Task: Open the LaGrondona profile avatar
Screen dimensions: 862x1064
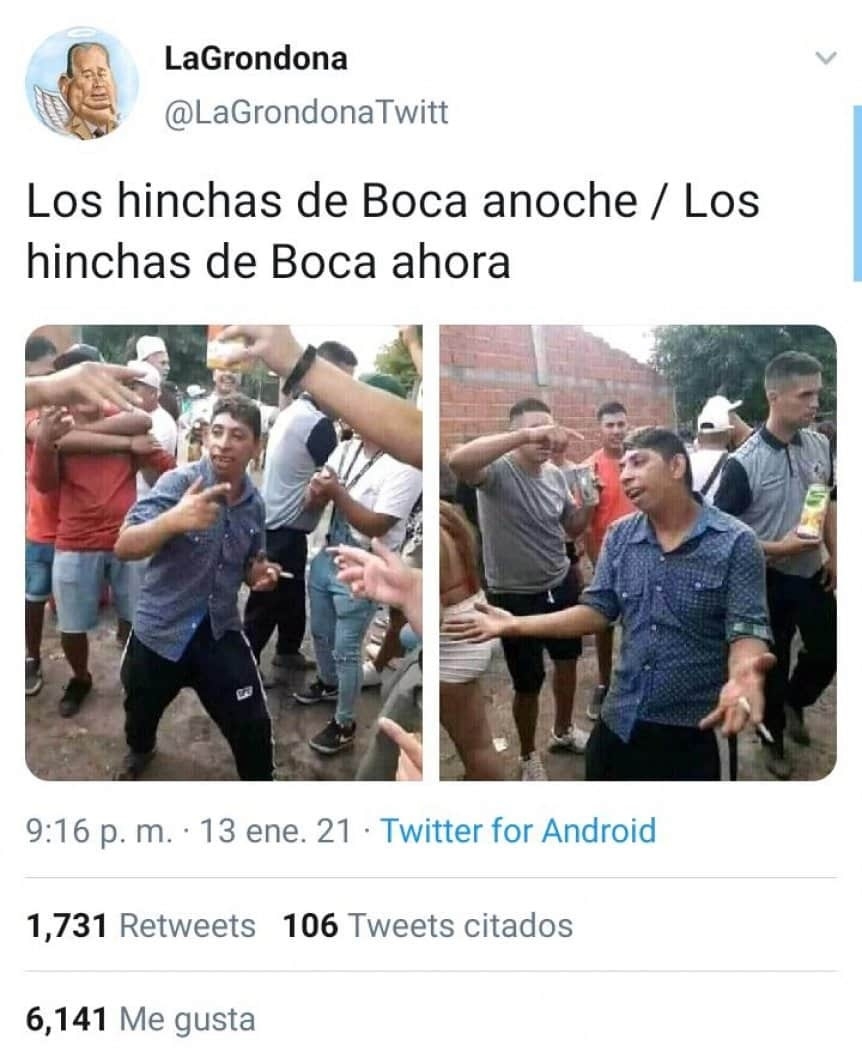Action: point(82,84)
